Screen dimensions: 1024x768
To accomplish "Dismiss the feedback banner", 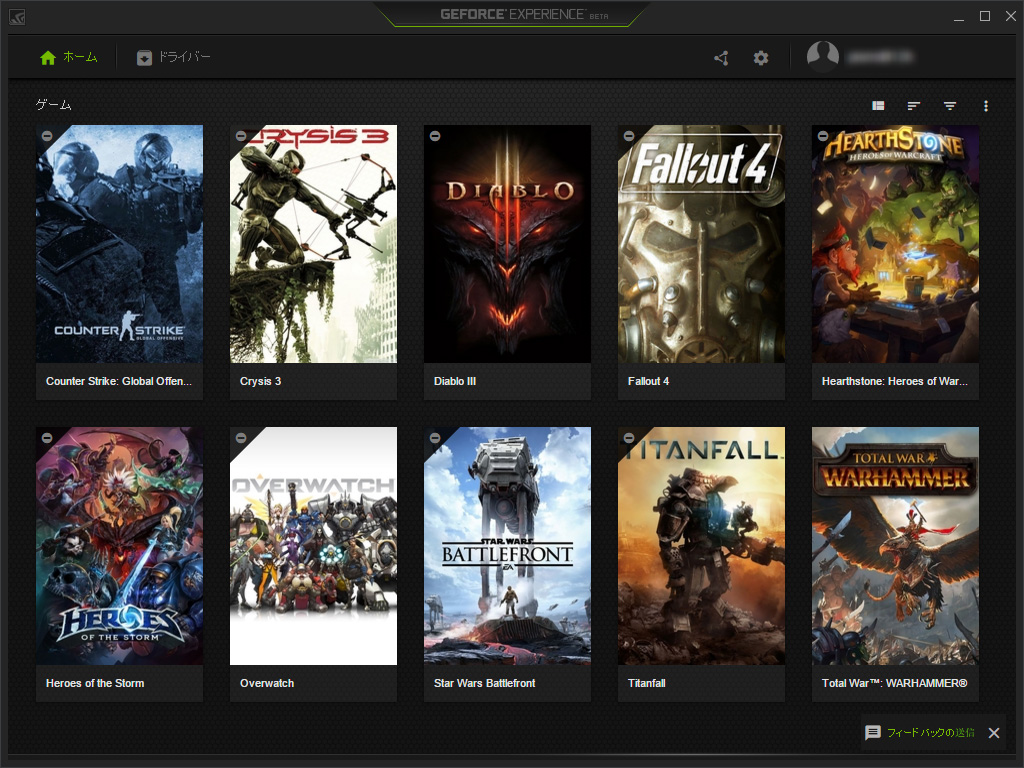I will point(994,733).
